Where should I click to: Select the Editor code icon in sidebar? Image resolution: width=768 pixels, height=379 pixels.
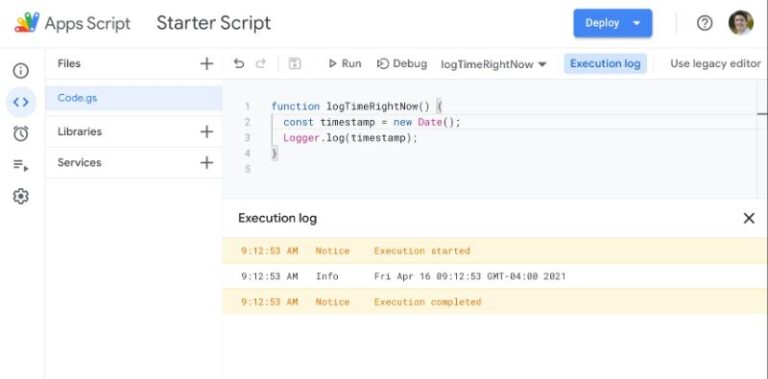pyautogui.click(x=21, y=102)
